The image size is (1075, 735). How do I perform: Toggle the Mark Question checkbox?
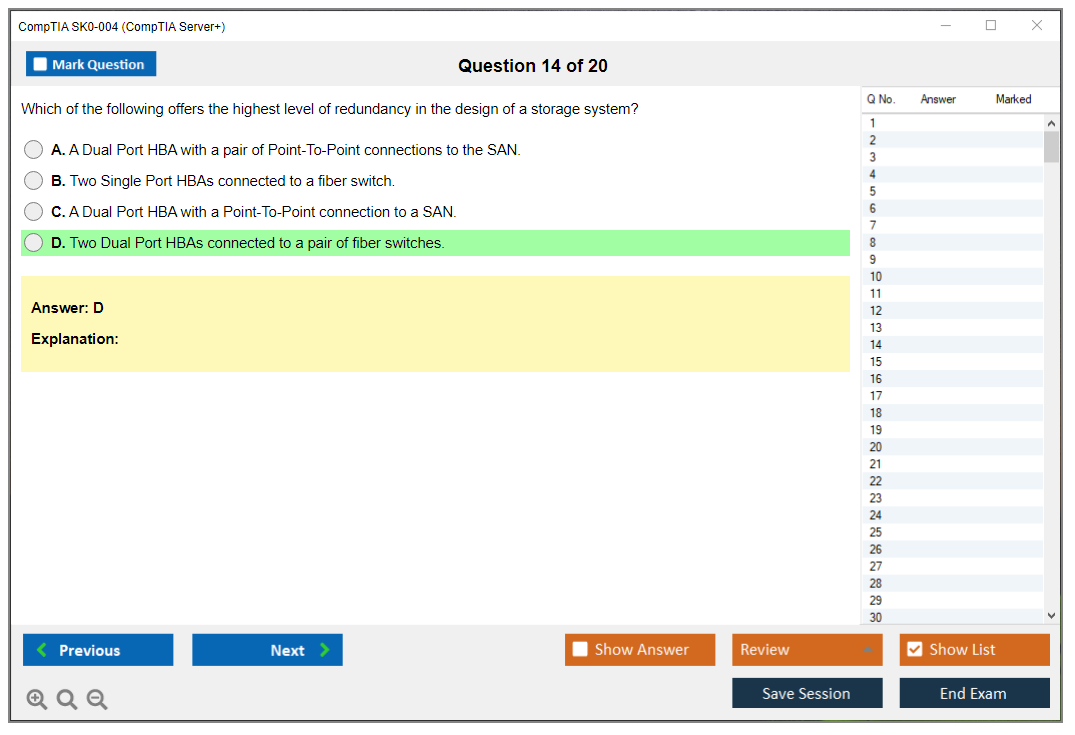pyautogui.click(x=41, y=65)
